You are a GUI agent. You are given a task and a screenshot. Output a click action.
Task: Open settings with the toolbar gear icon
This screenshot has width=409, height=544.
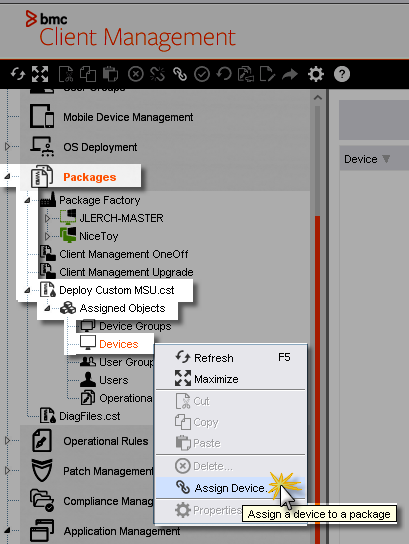[x=316, y=74]
